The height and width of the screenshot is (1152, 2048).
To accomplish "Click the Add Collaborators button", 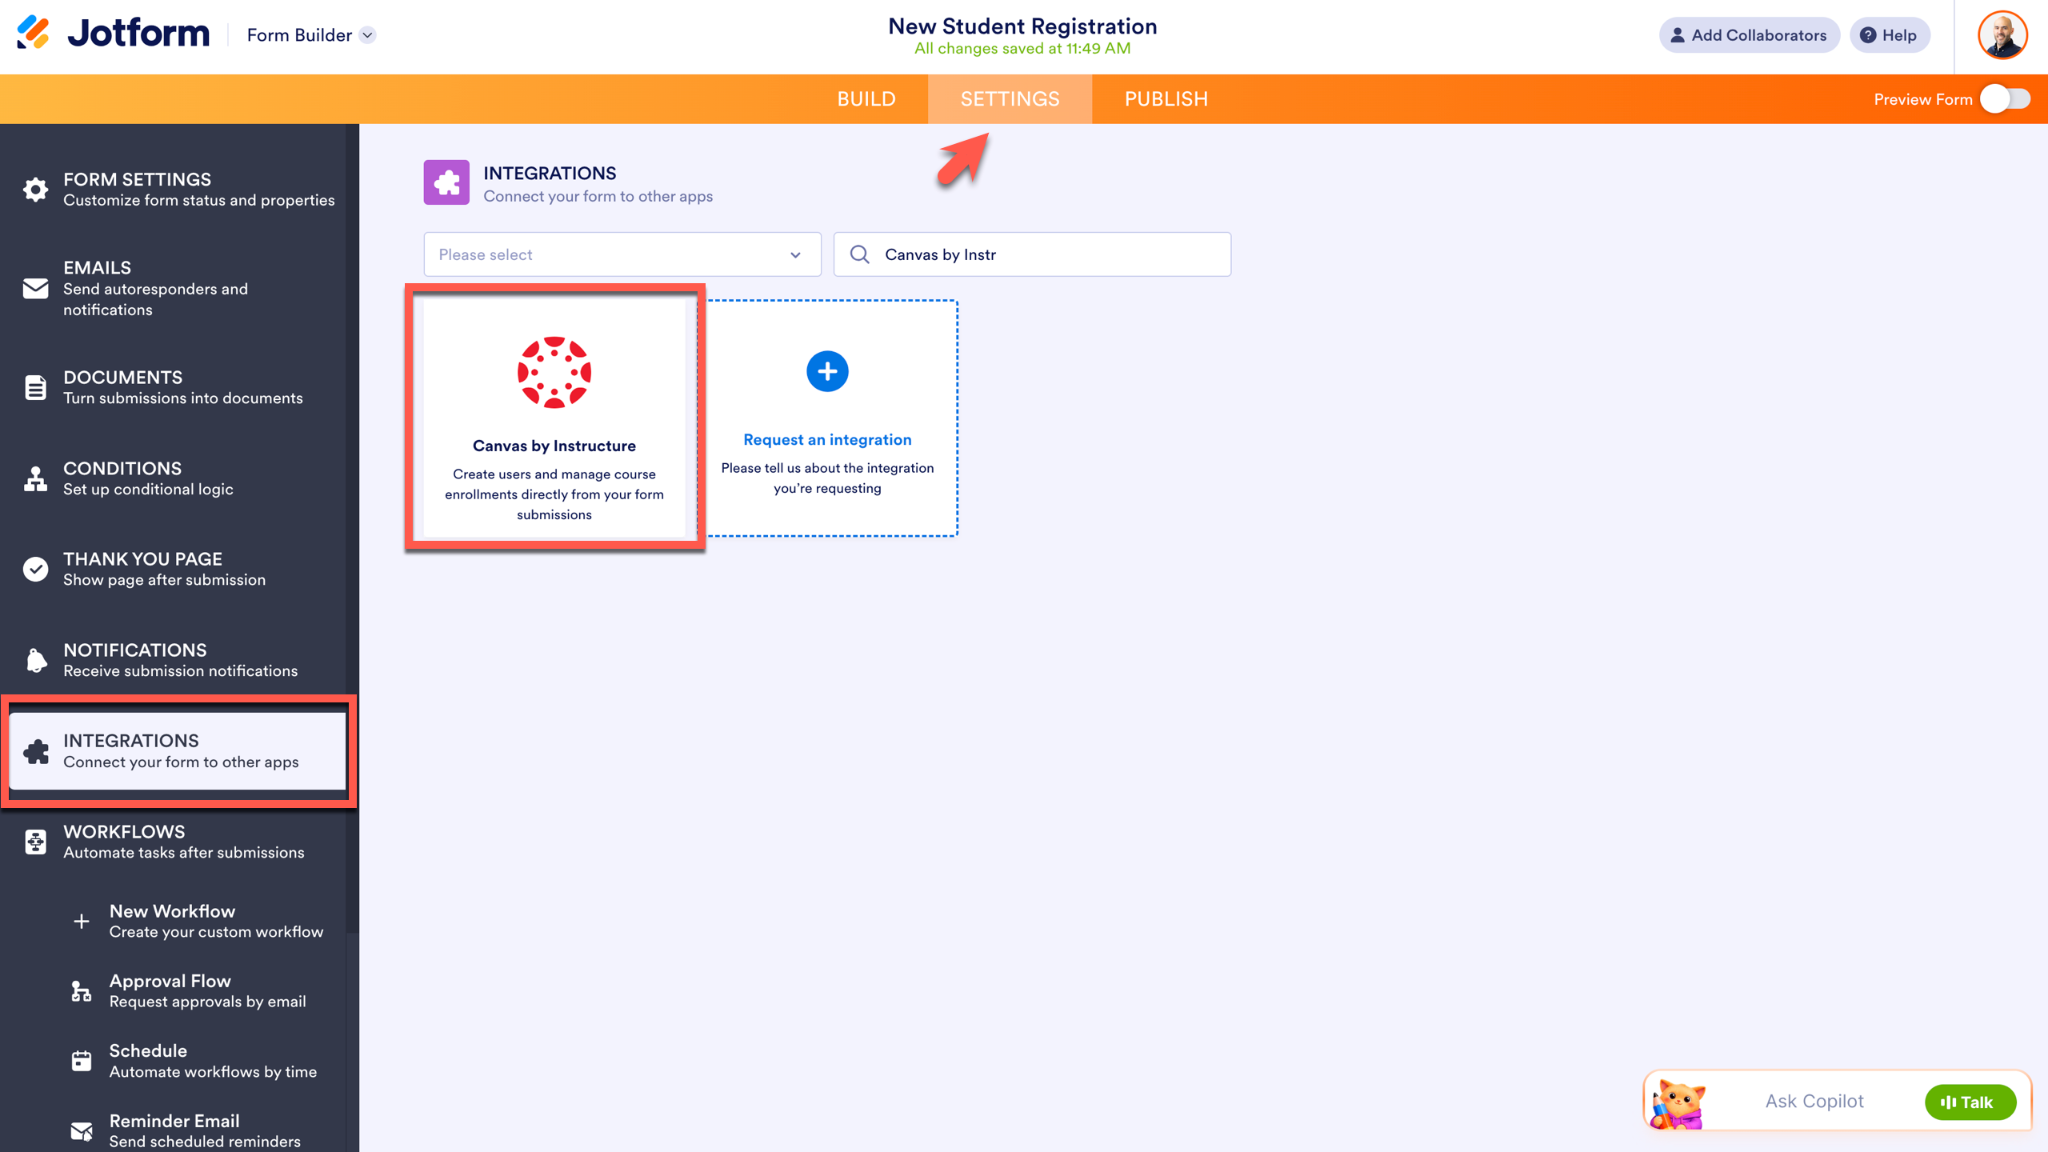I will tap(1749, 35).
